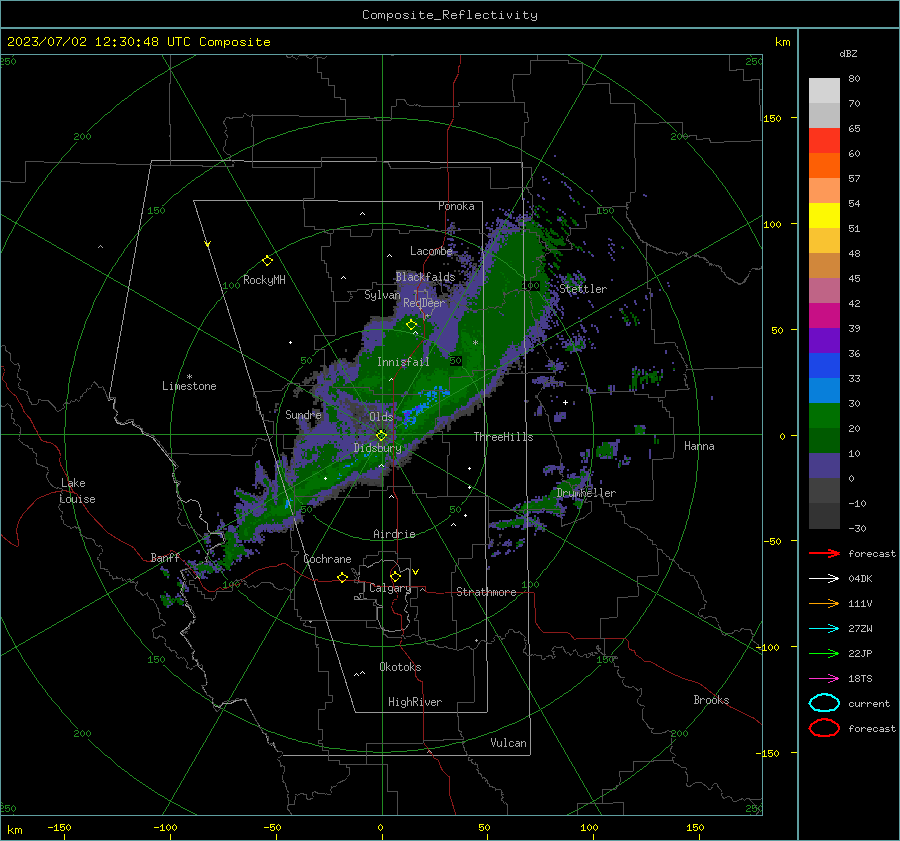
Task: Click the red 65-60 dBZ color block
Action: pos(824,141)
